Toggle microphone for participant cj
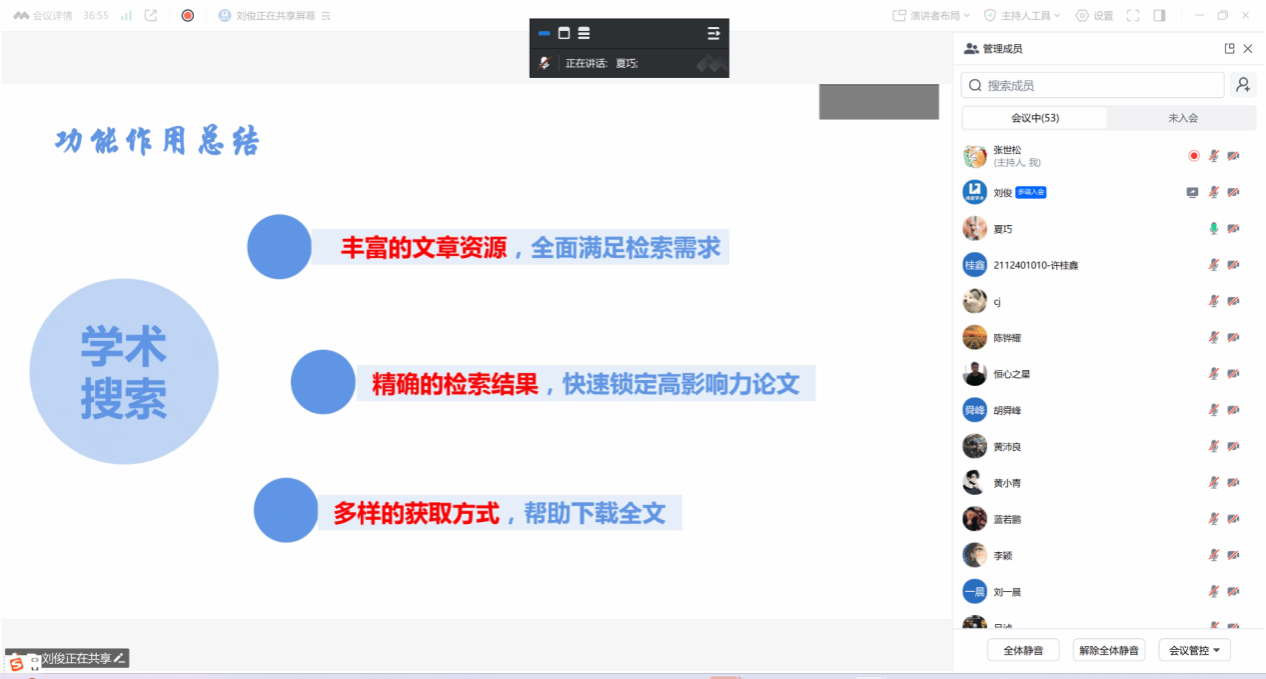 click(x=1214, y=301)
